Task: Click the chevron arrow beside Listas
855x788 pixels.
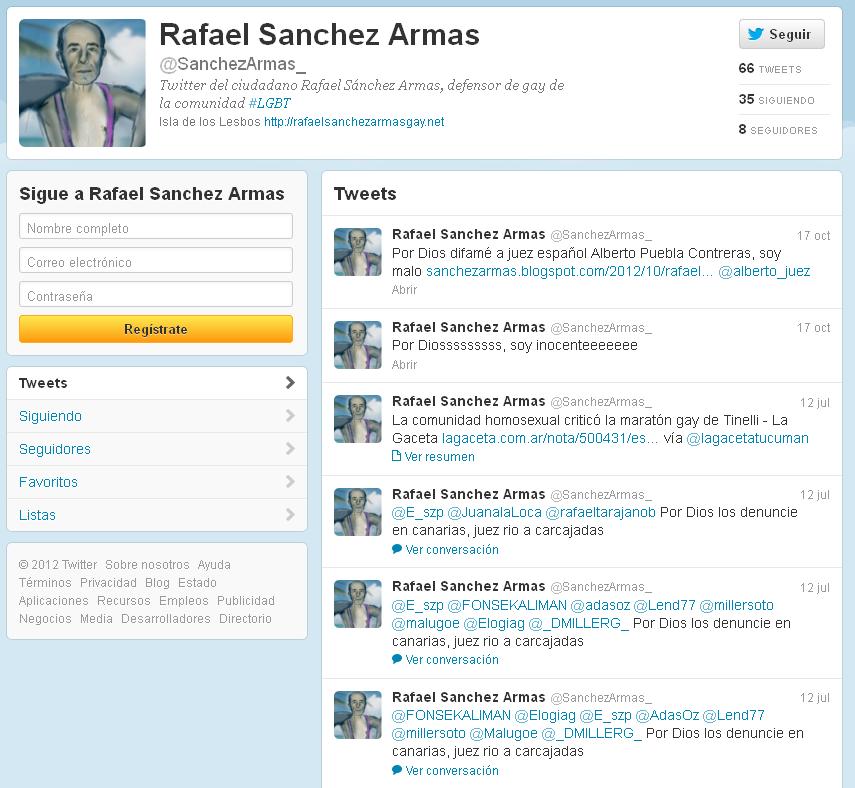Action: (x=290, y=515)
